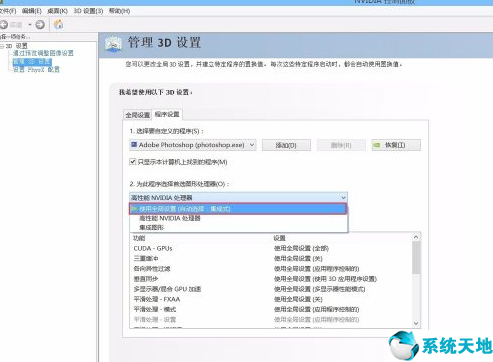The height and width of the screenshot is (362, 493).
Task: Open the 3D 设置(3) menu
Action: (88, 11)
